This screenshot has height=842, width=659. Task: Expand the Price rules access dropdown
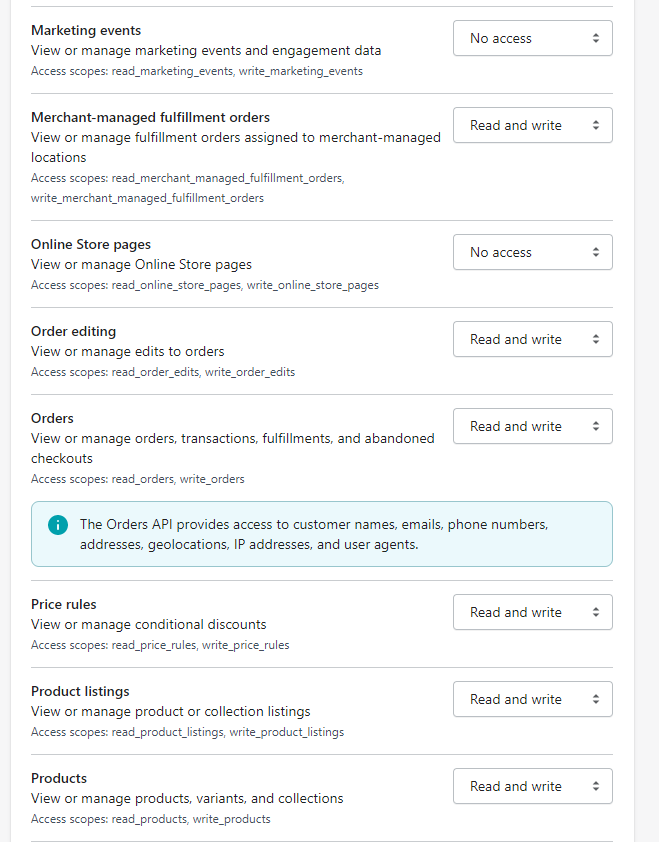(x=532, y=612)
